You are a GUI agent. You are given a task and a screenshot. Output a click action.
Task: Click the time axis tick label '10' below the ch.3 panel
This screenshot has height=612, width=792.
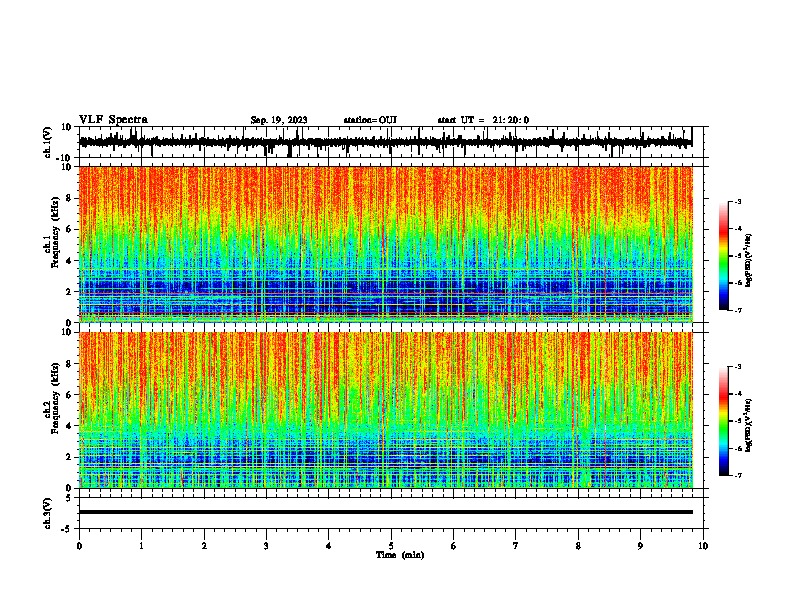[x=703, y=546]
